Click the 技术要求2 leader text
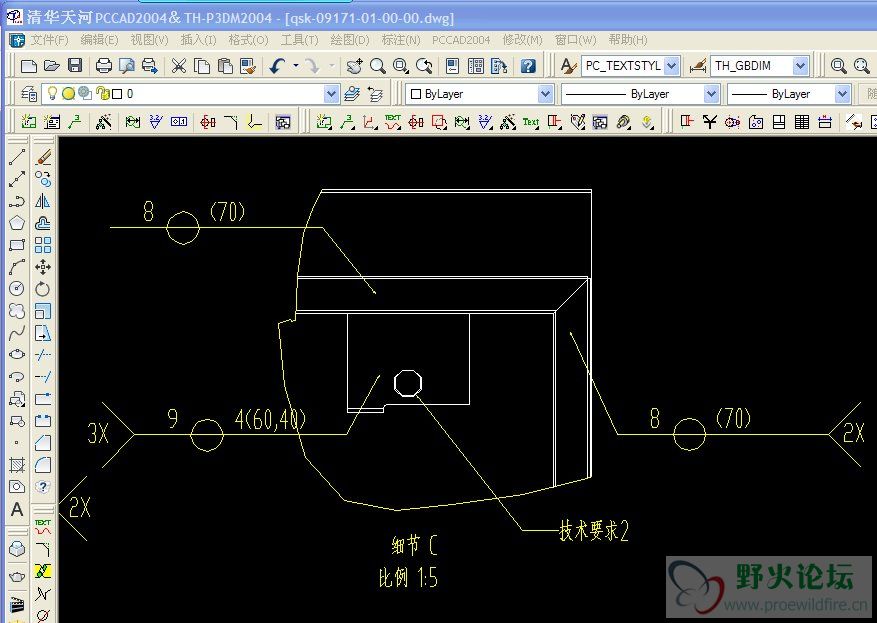 point(594,530)
